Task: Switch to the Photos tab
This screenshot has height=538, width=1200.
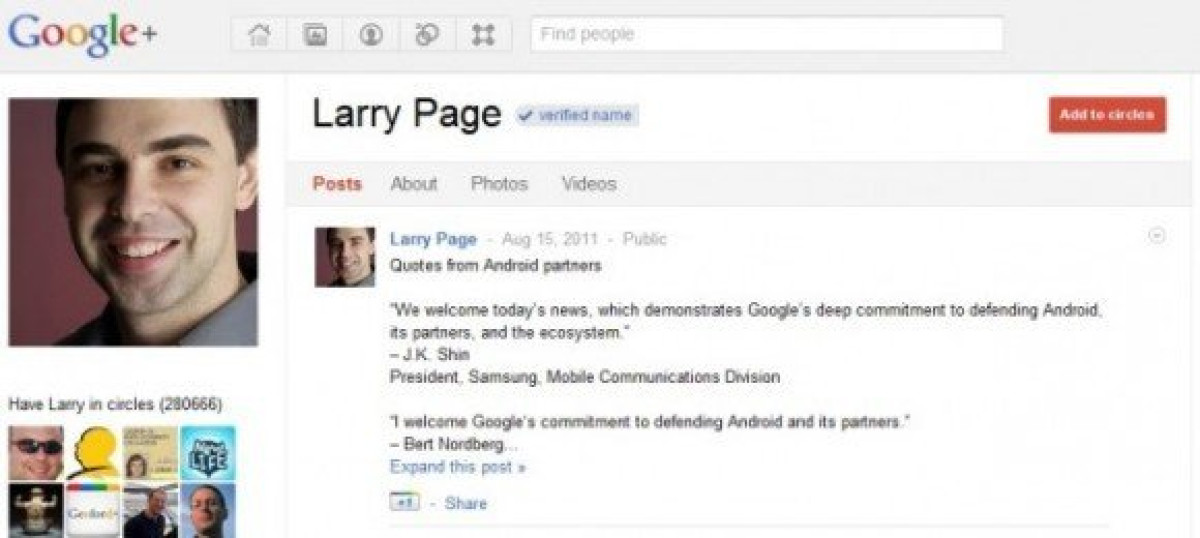Action: point(499,184)
